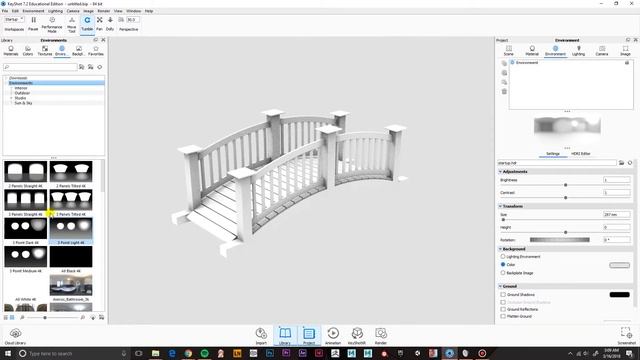Switch to the Camera tab in Project
Screen dimensions: 640x360
pyautogui.click(x=602, y=51)
